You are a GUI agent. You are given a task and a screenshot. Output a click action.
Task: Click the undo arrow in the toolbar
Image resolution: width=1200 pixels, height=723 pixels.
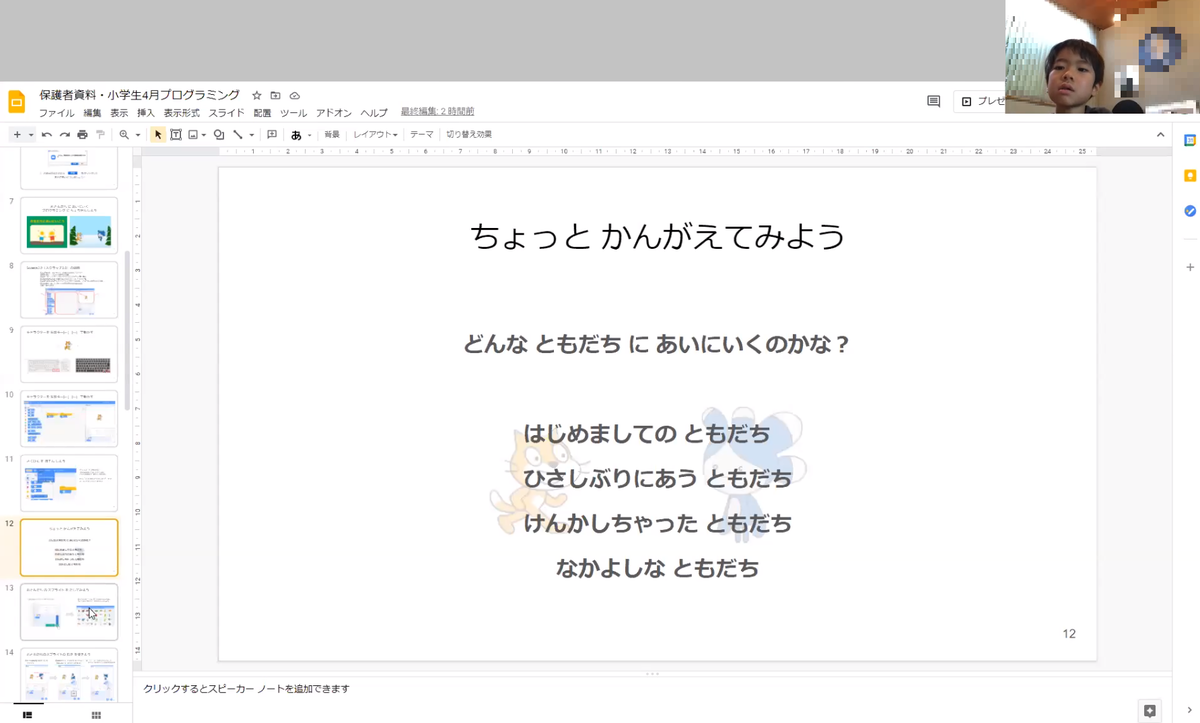47,135
